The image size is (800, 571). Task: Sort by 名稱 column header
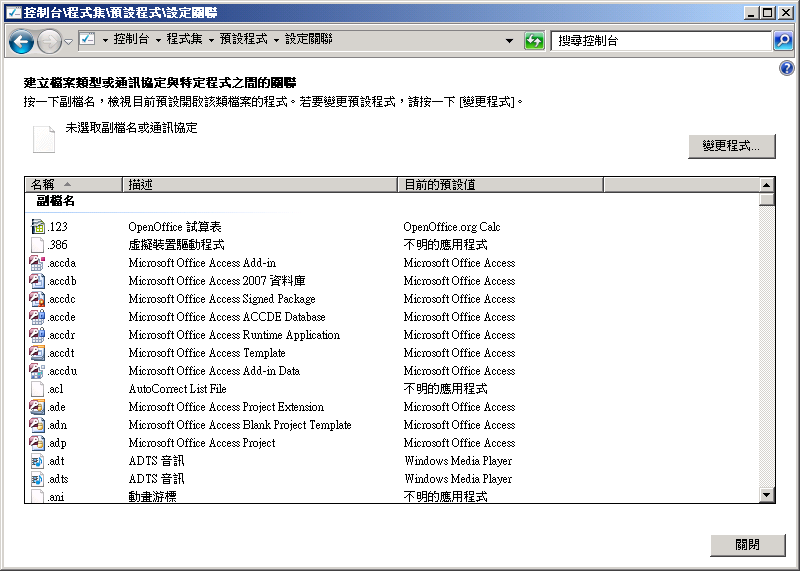pos(73,185)
